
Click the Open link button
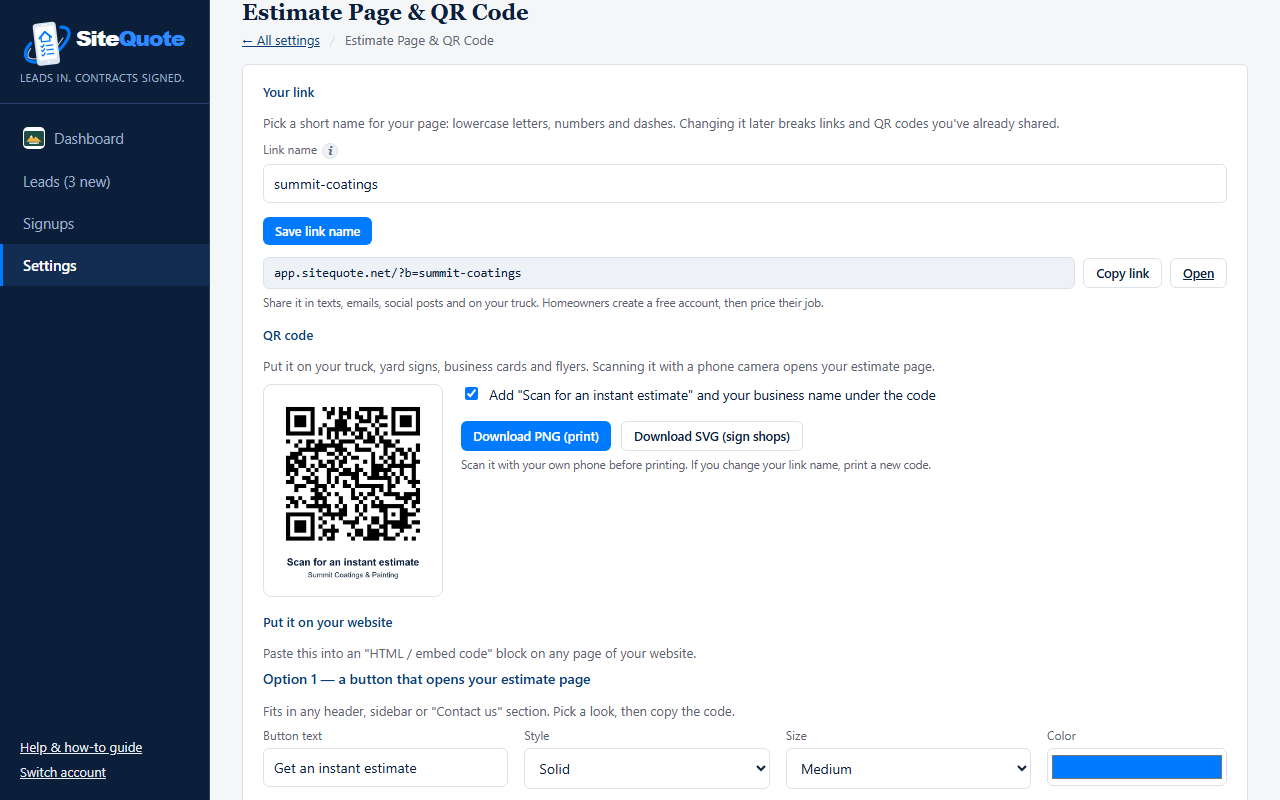pyautogui.click(x=1198, y=273)
